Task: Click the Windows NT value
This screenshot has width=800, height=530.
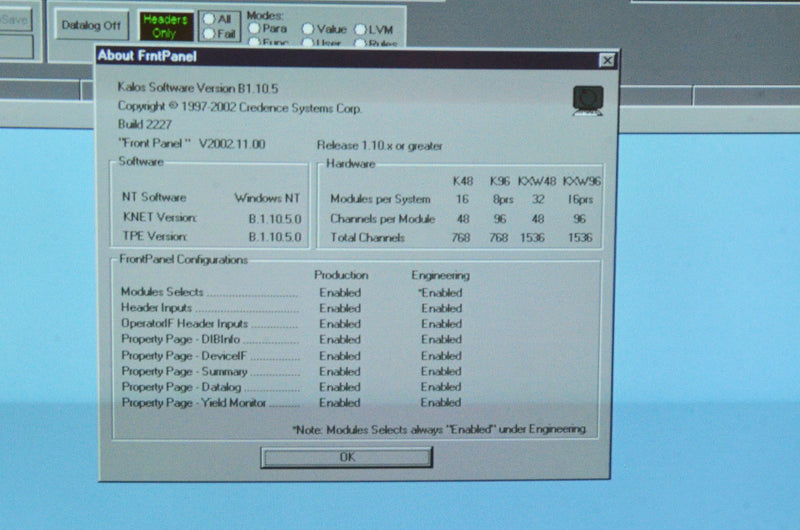Action: pos(267,198)
